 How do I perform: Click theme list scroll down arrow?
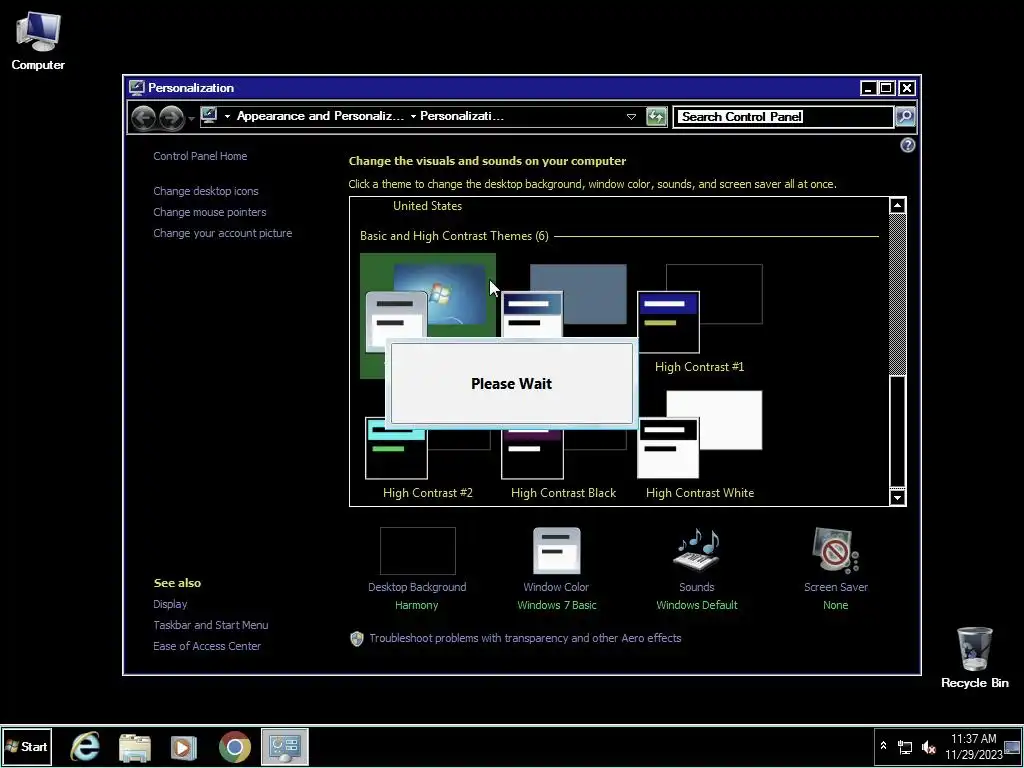coord(897,498)
